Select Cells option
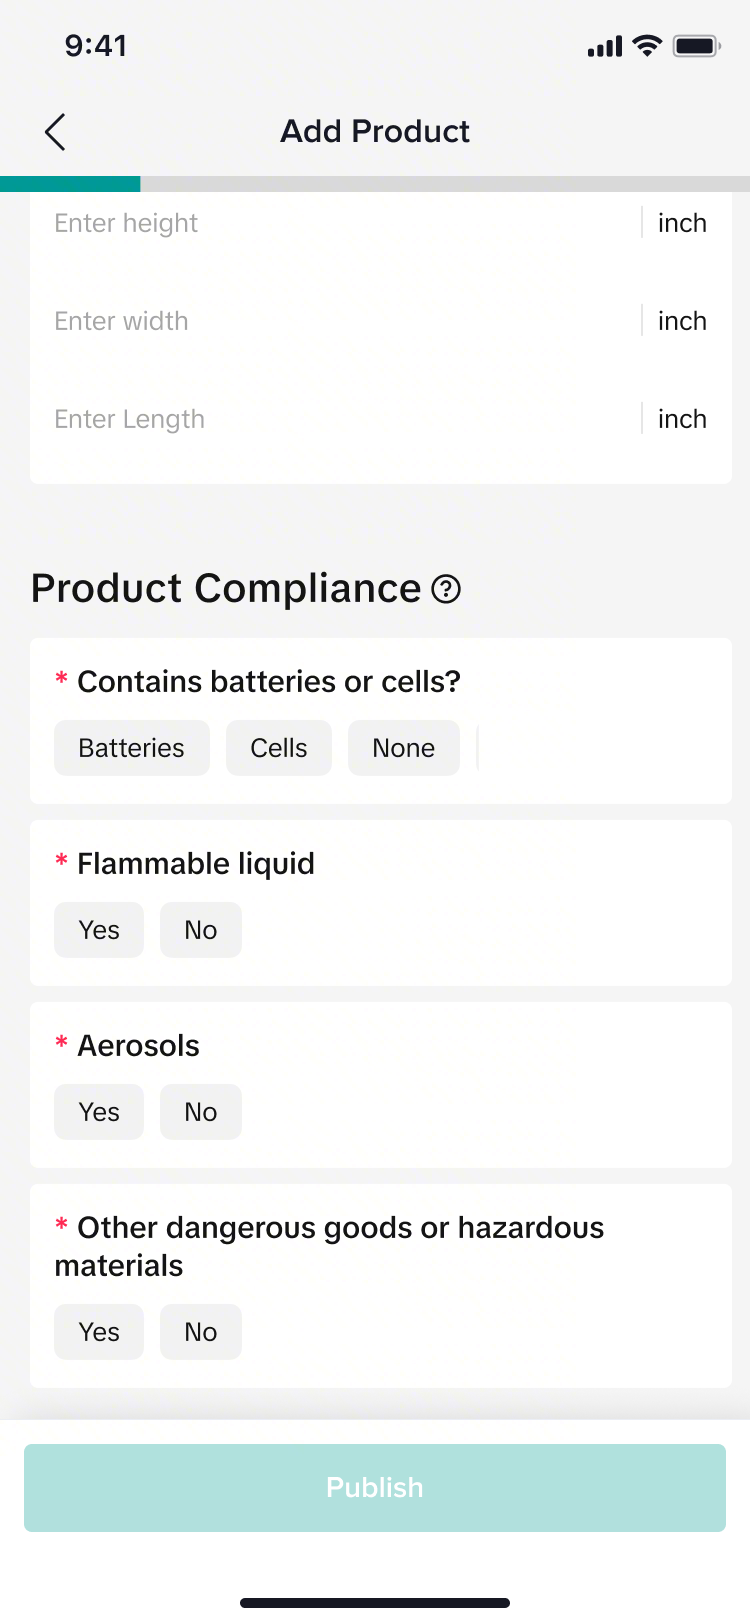750x1624 pixels. pyautogui.click(x=279, y=748)
